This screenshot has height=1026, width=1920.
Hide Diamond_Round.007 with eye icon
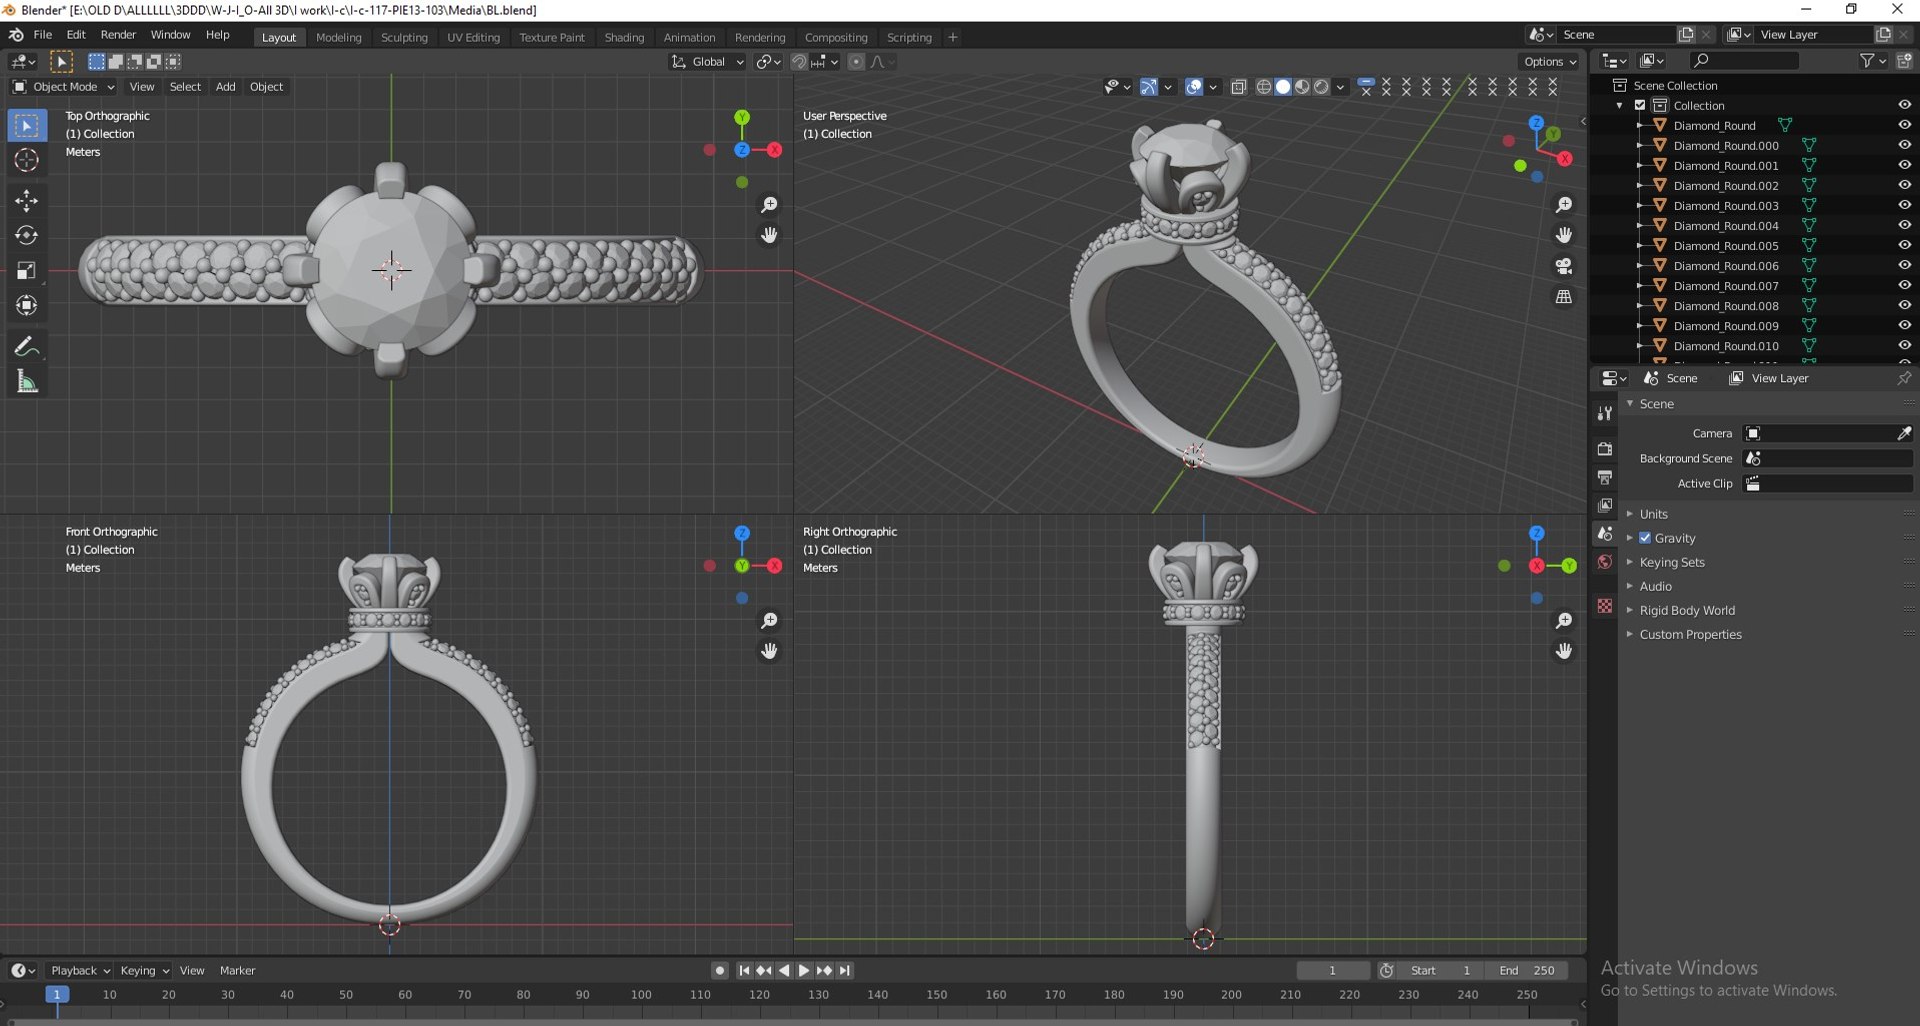pos(1904,285)
